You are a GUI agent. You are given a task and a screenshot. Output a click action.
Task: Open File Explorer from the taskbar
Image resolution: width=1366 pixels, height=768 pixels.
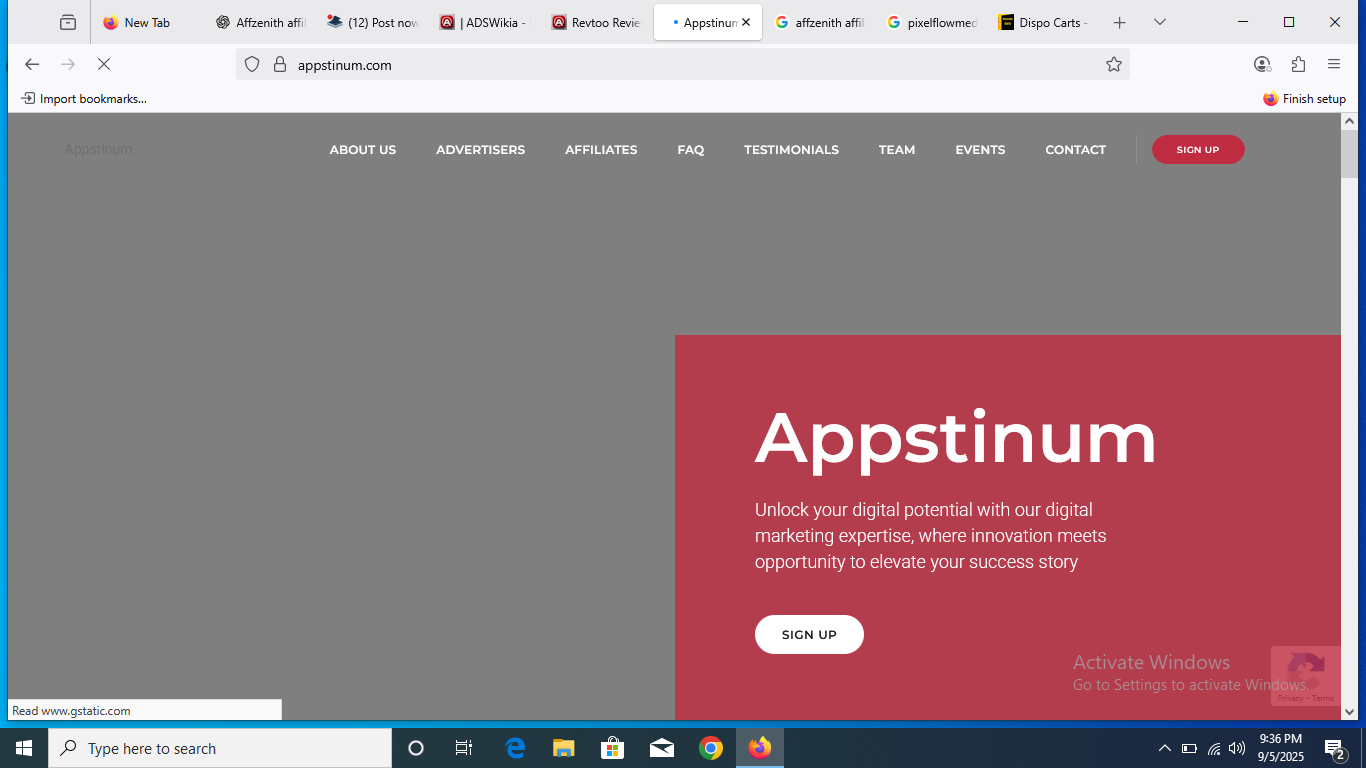click(x=564, y=748)
